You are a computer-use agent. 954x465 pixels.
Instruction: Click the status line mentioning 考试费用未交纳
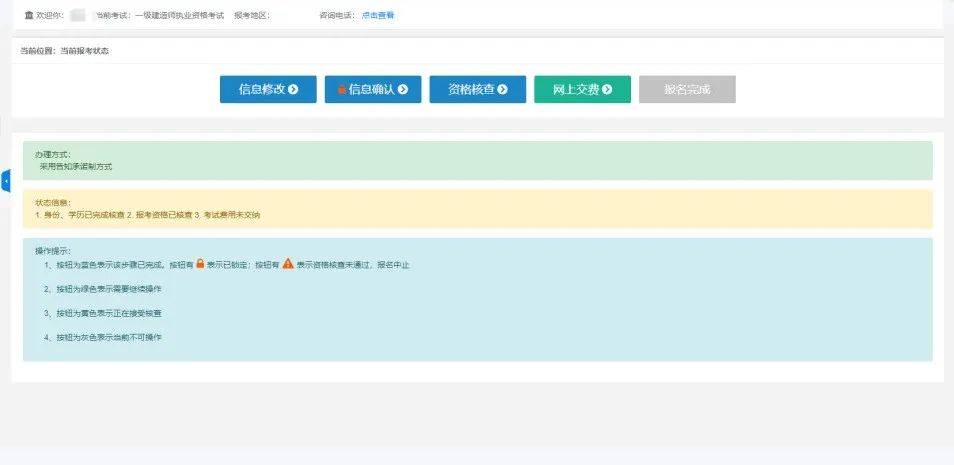pyautogui.click(x=148, y=215)
